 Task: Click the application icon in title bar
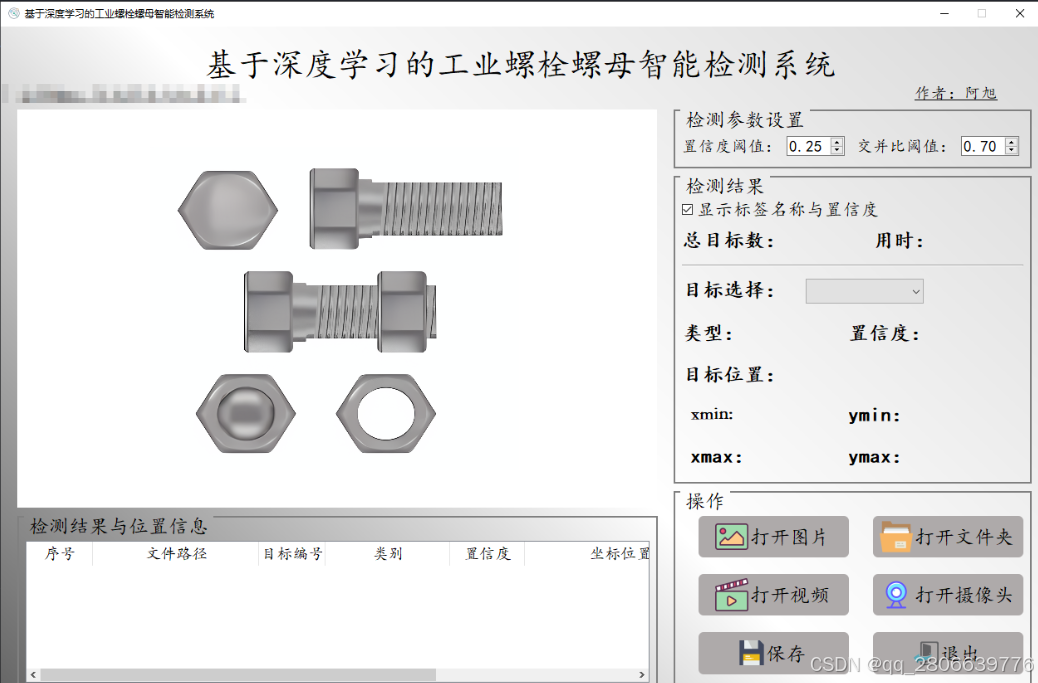pos(13,13)
